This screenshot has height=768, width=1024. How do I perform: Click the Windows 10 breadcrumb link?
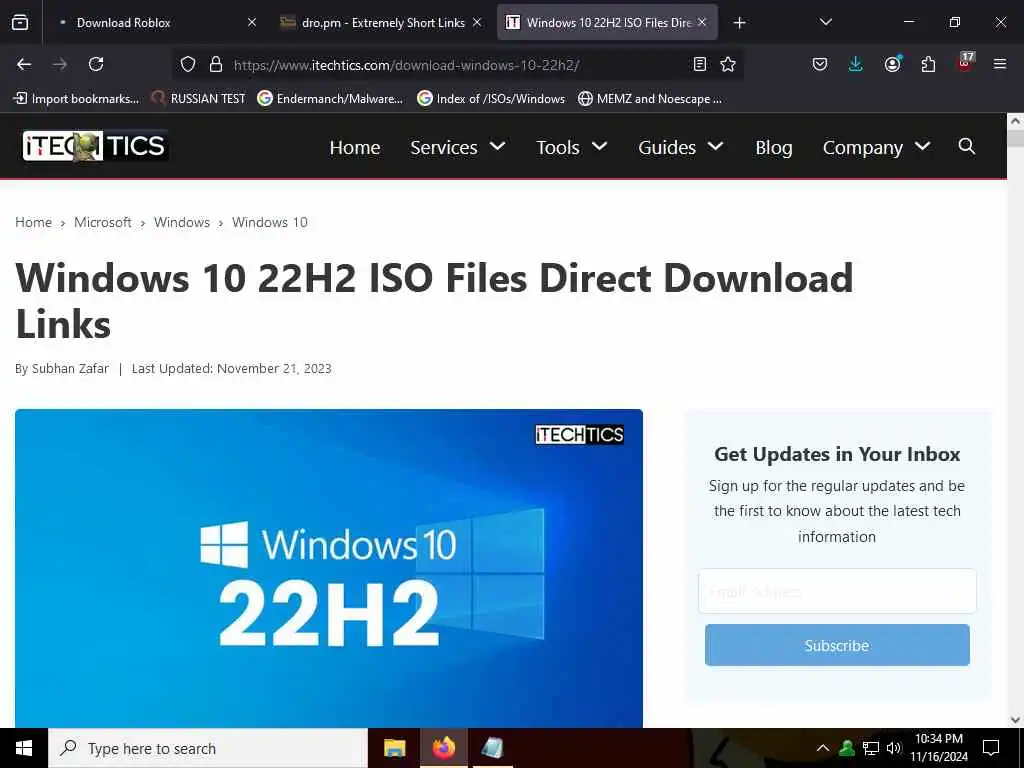click(x=270, y=222)
